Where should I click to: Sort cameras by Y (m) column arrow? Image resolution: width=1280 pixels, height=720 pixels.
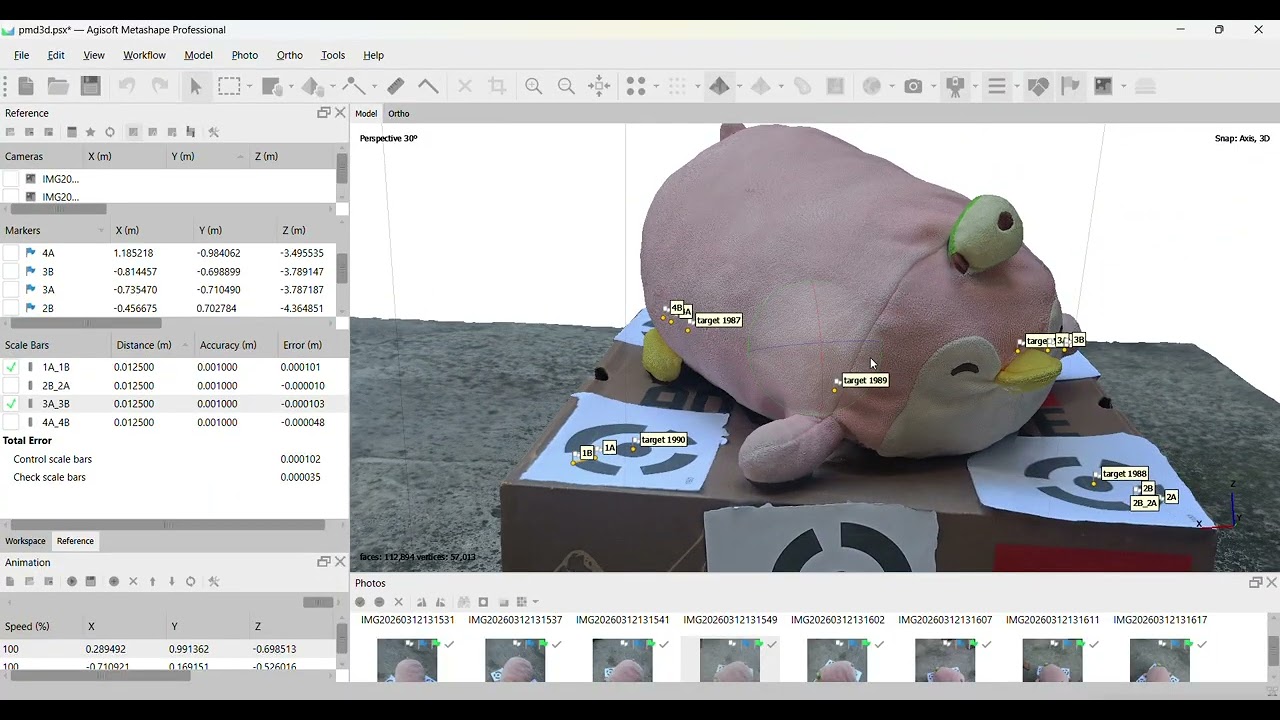(x=240, y=157)
